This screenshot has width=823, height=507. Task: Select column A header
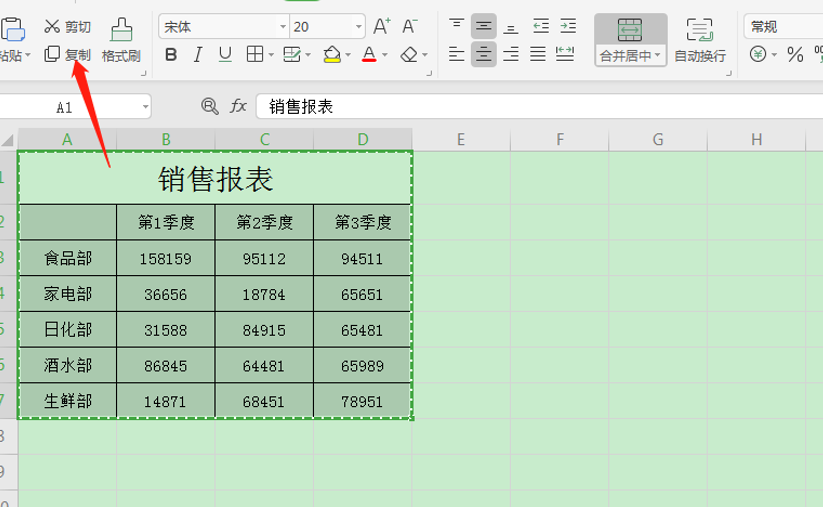pyautogui.click(x=67, y=140)
